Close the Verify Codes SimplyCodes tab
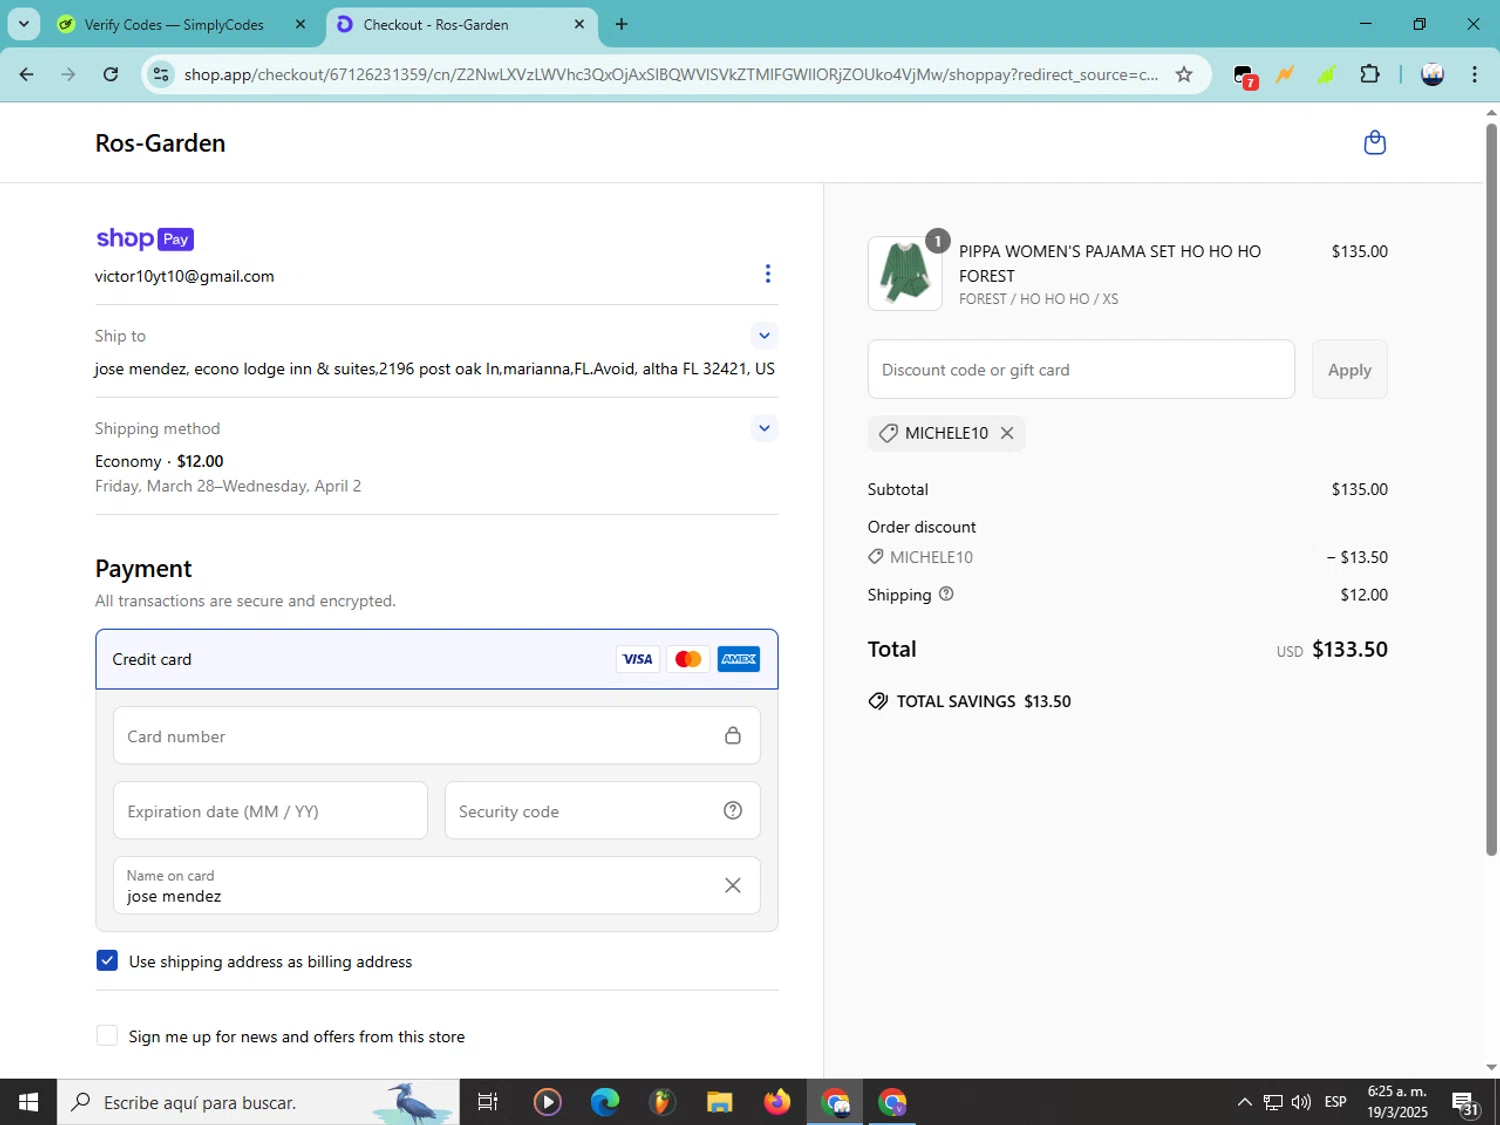The image size is (1500, 1125). tap(300, 24)
